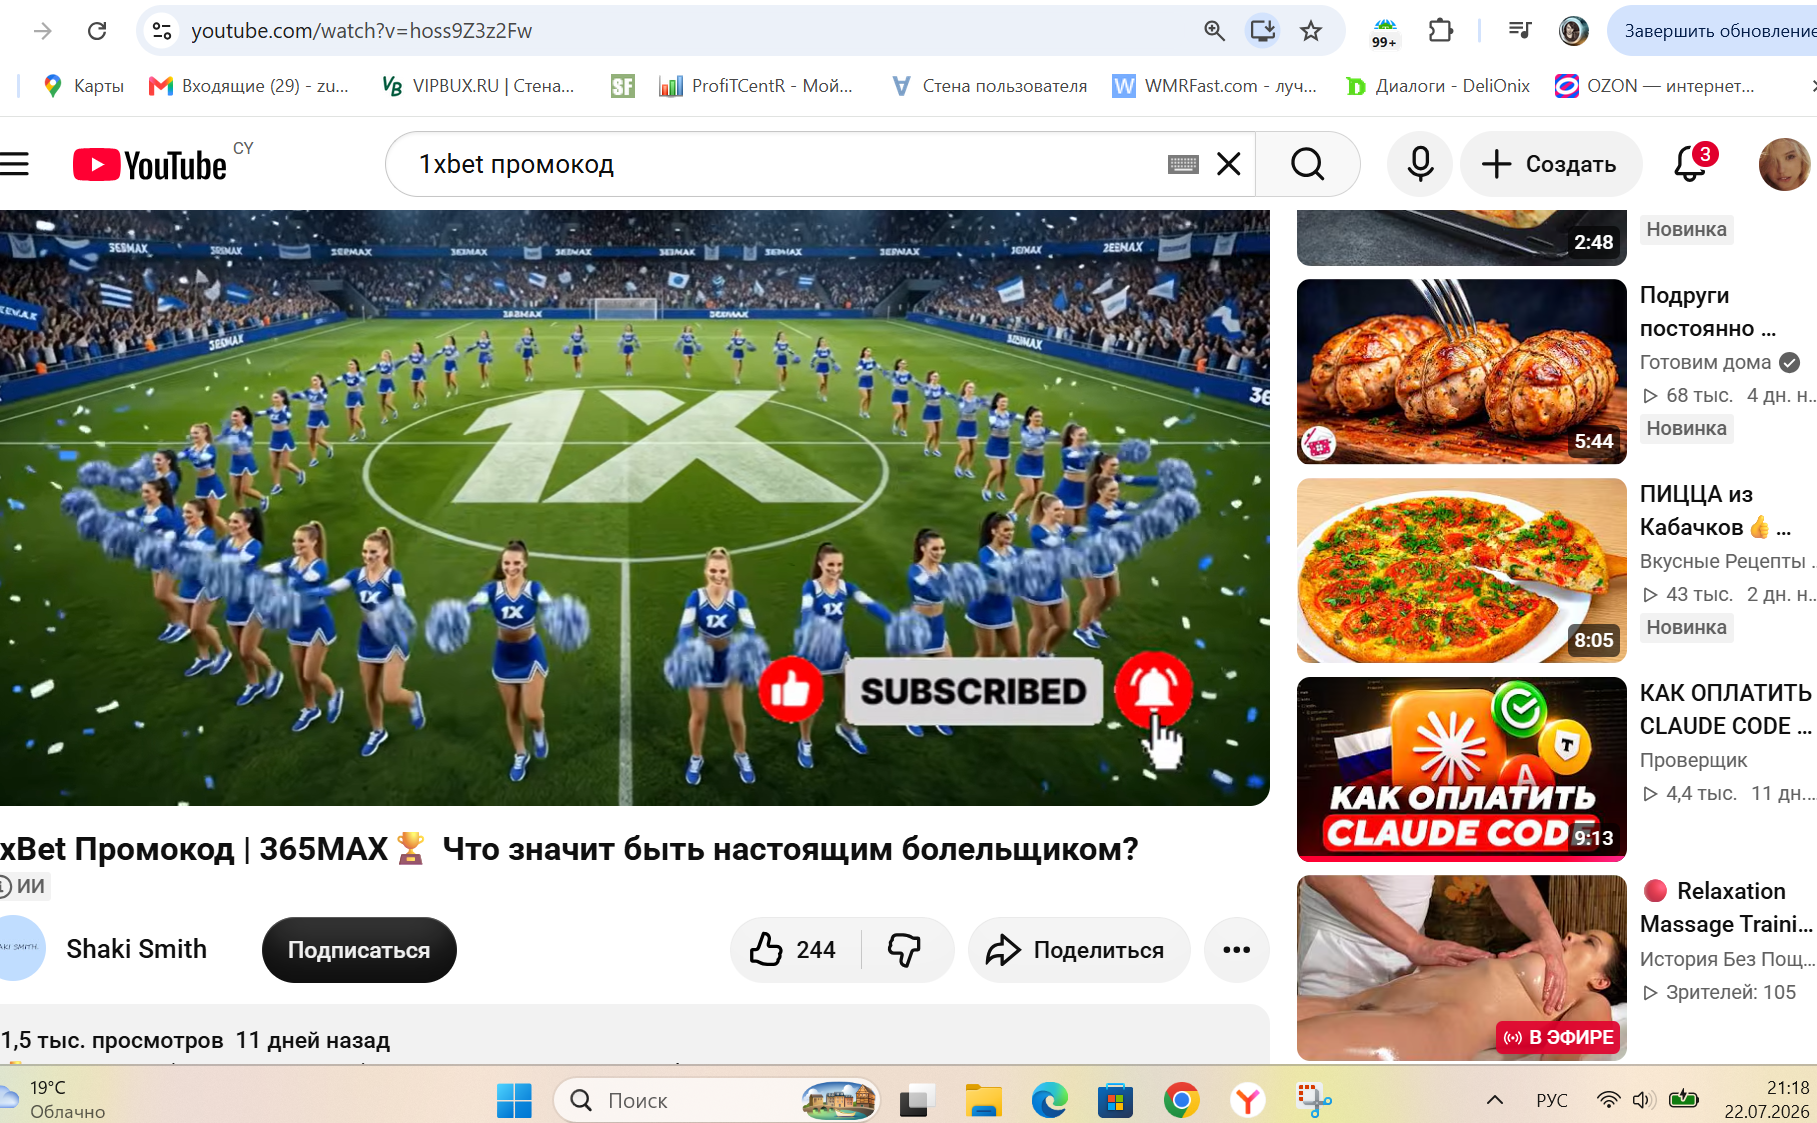The image size is (1817, 1123).
Task: Open the zucchini pizza video thumbnail (8:05)
Action: pos(1462,570)
